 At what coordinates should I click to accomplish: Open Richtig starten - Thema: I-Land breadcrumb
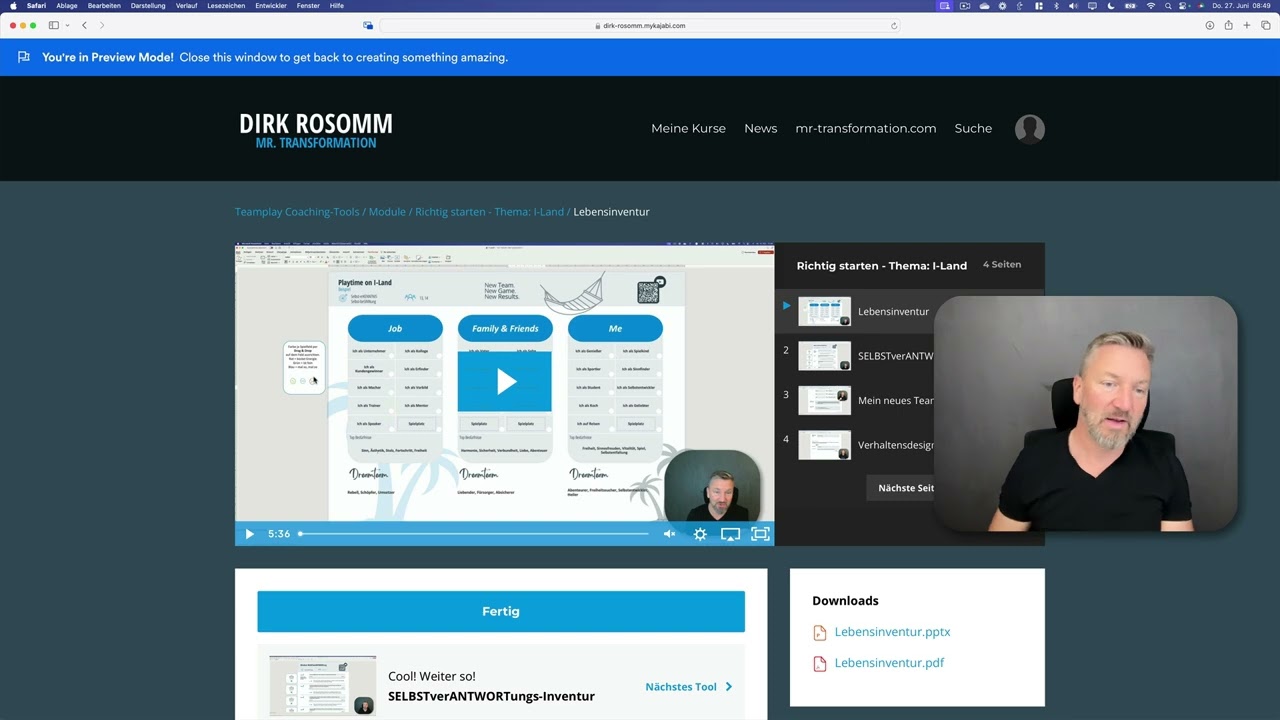(489, 212)
